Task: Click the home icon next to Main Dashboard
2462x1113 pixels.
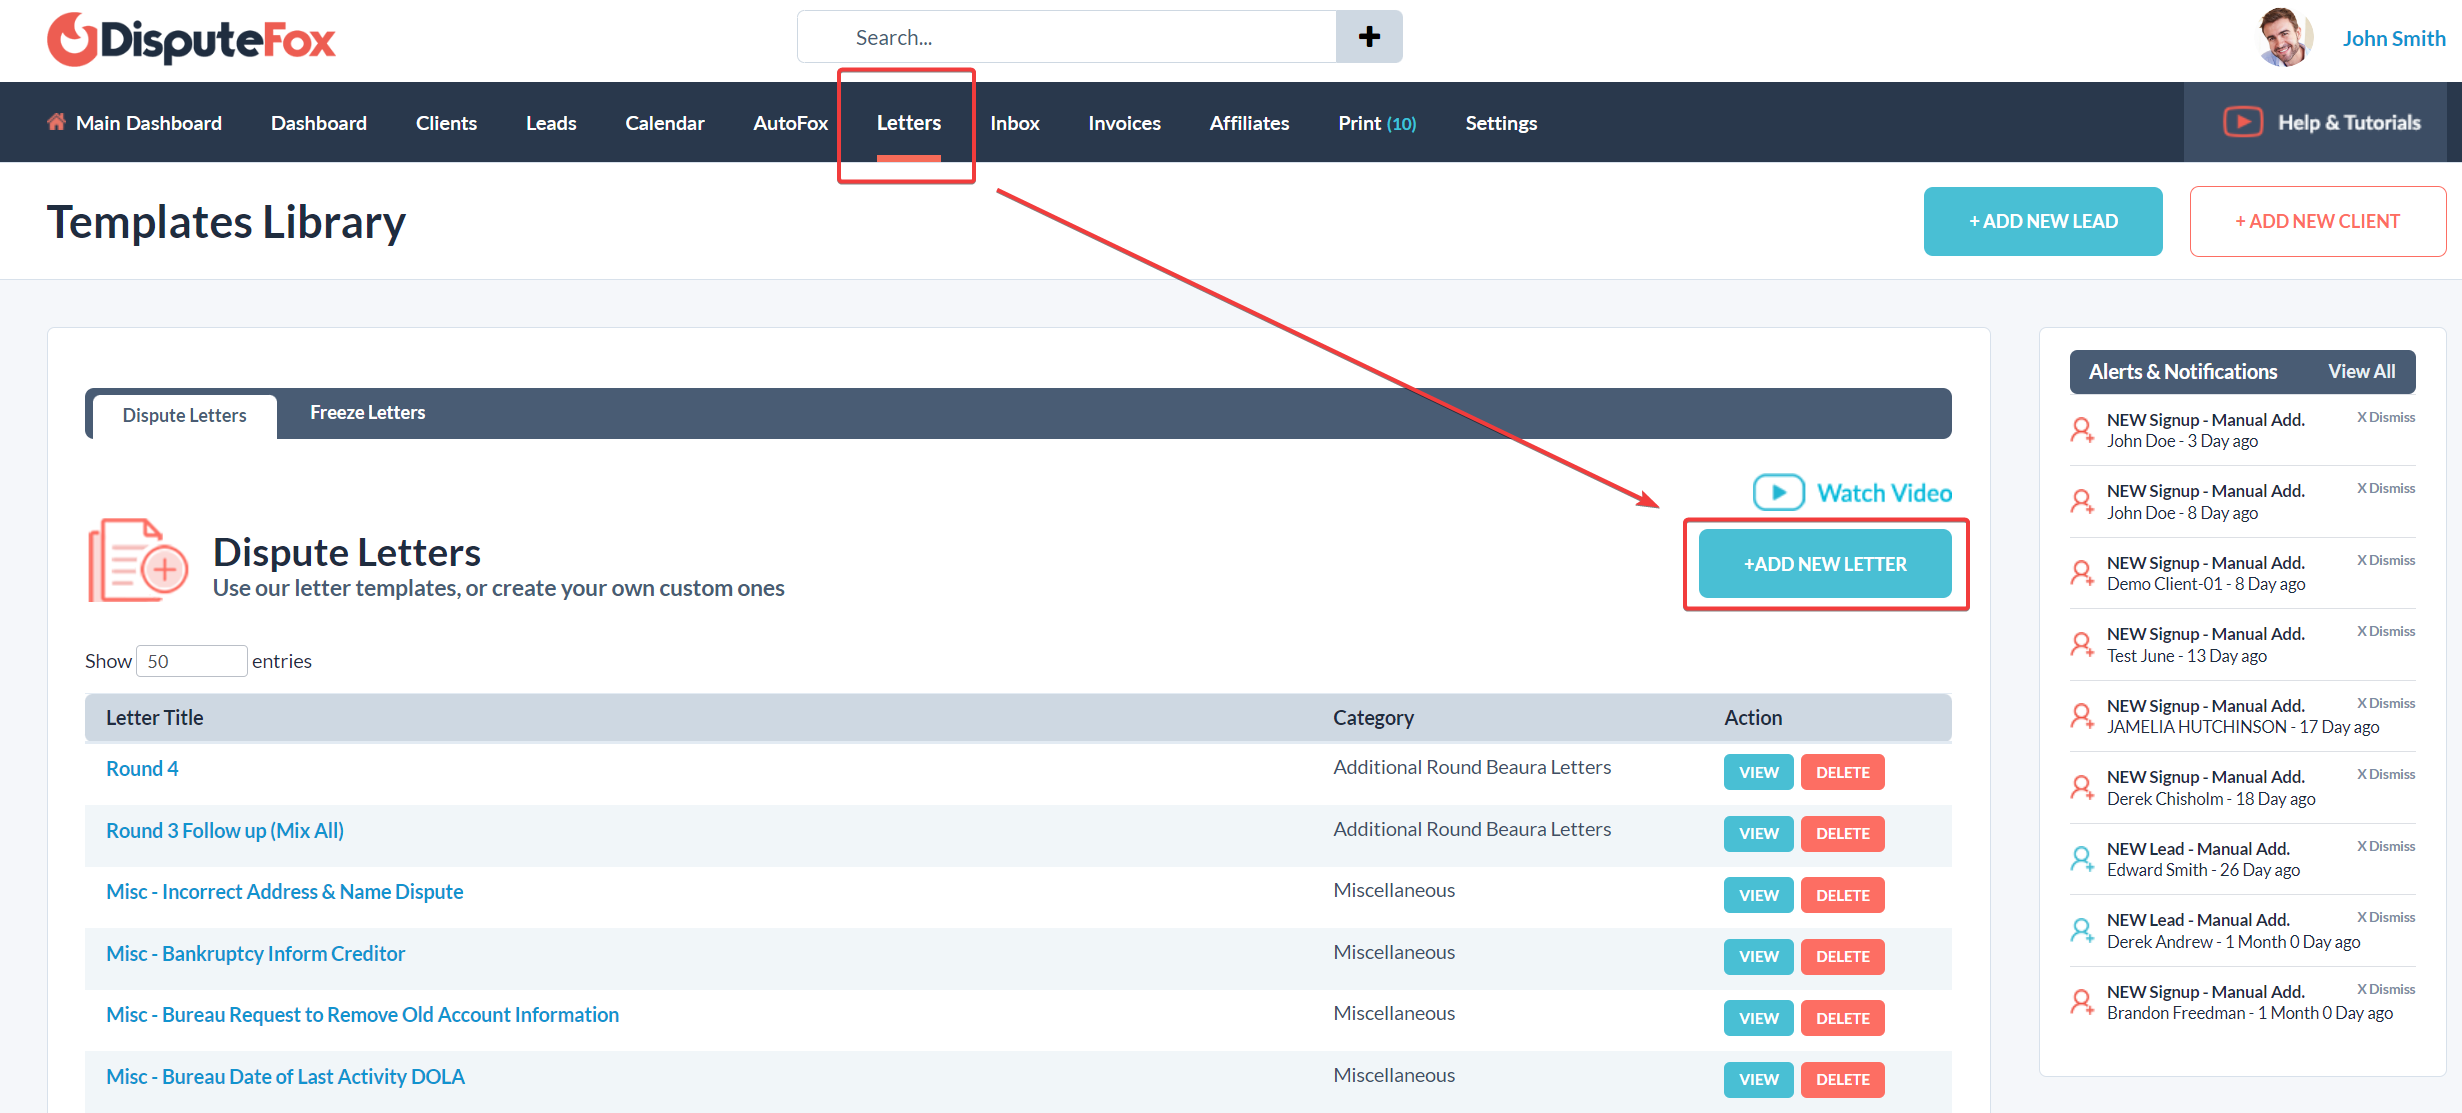Action: tap(56, 122)
